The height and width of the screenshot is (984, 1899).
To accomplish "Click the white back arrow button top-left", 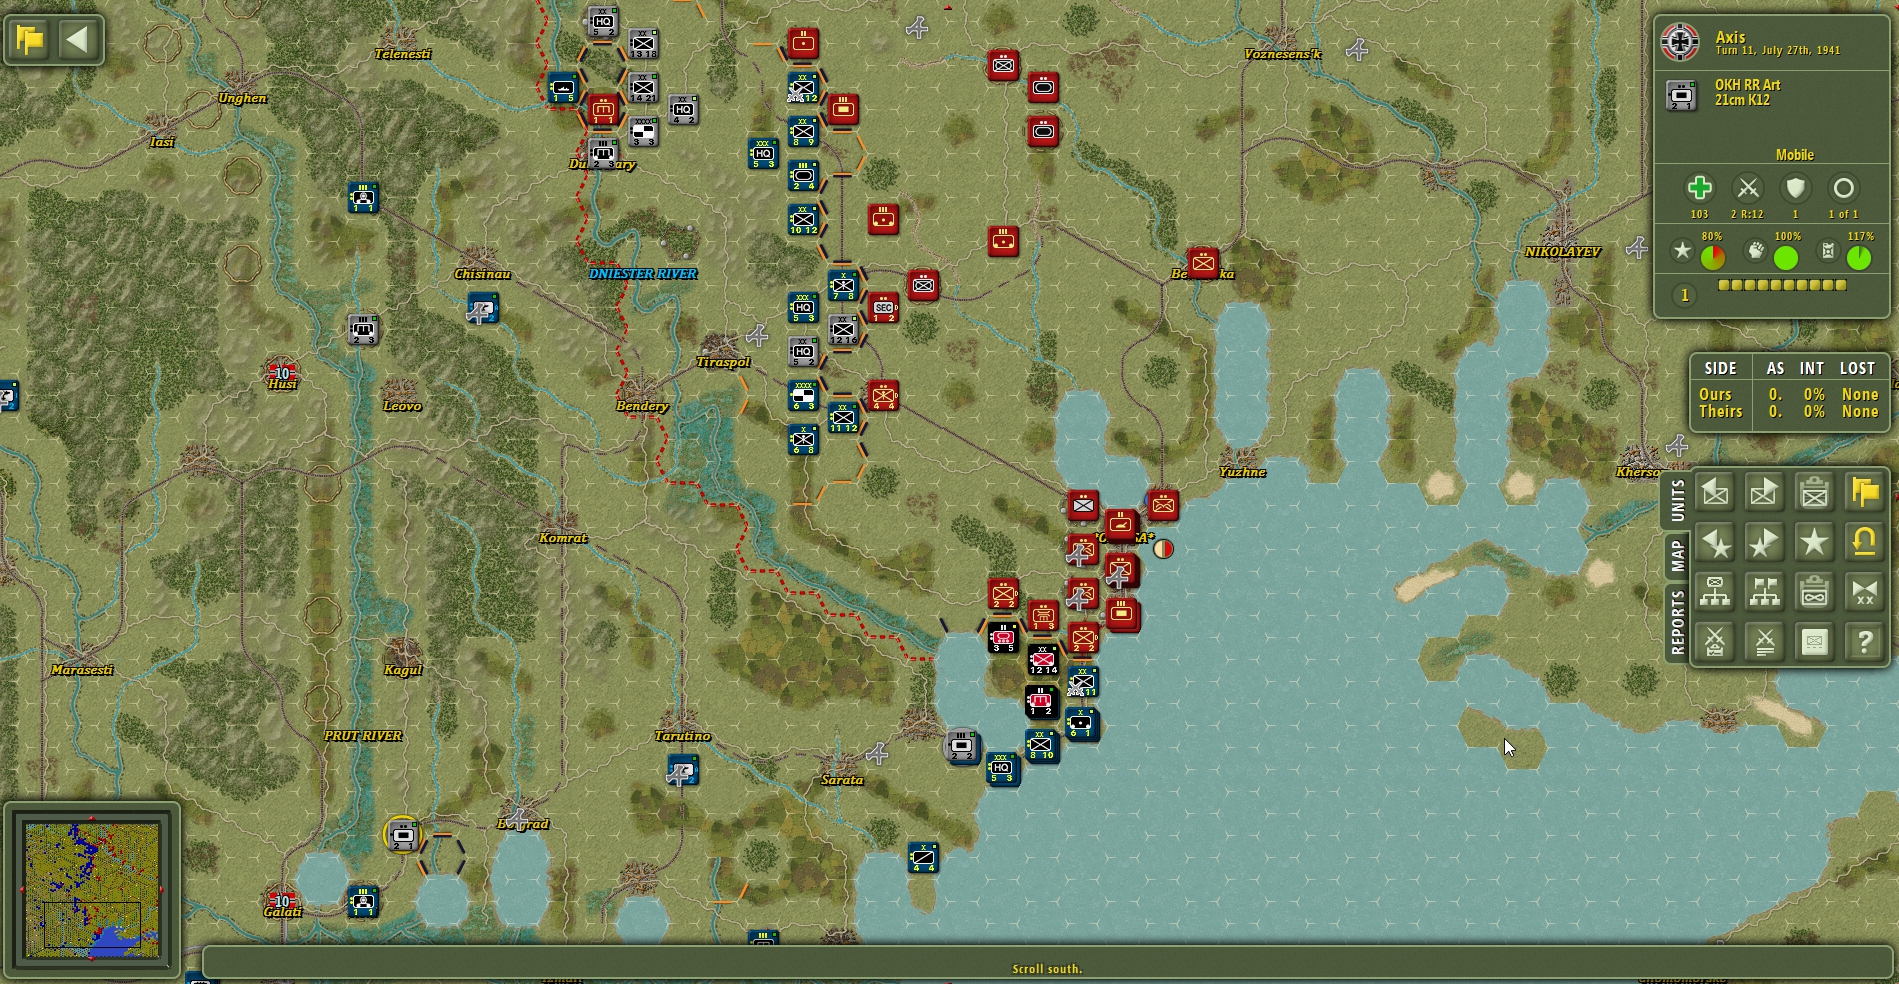I will [77, 40].
